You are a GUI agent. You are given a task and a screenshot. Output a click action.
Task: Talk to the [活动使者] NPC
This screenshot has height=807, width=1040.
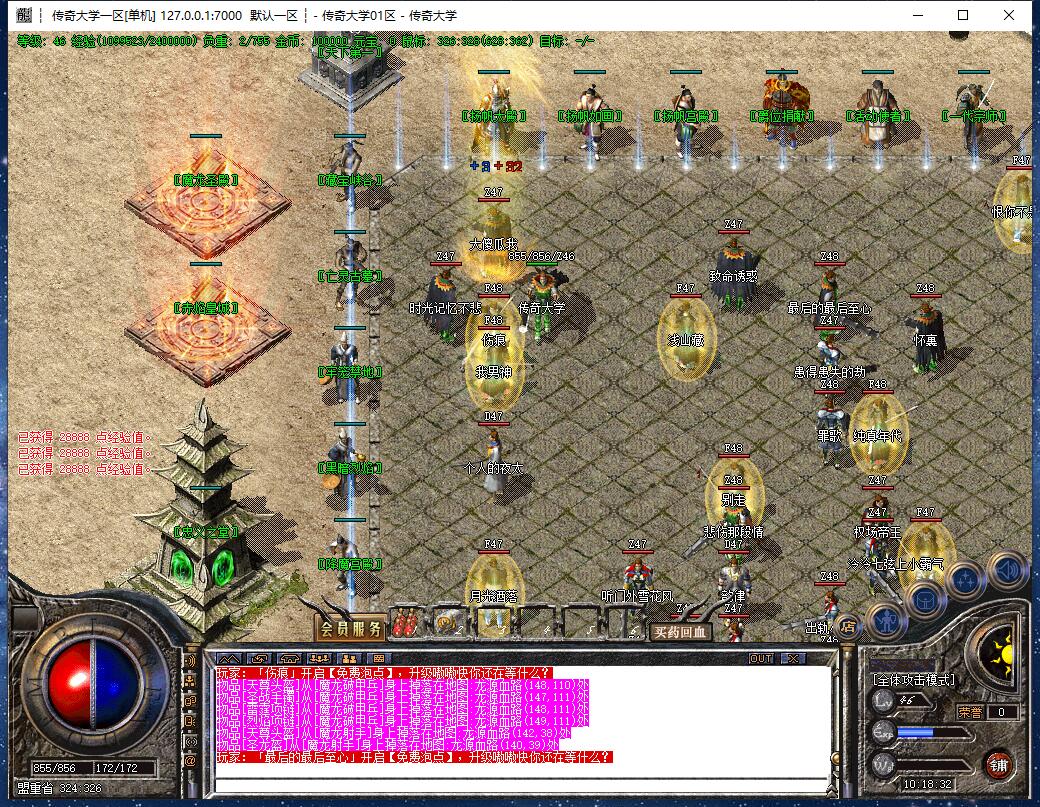878,114
